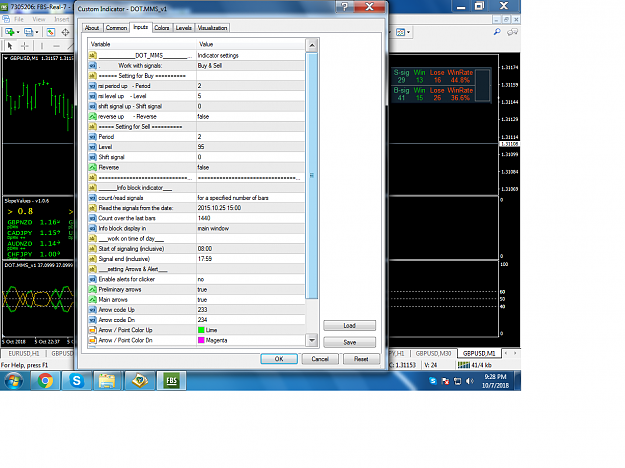Open the File menu

19,19
